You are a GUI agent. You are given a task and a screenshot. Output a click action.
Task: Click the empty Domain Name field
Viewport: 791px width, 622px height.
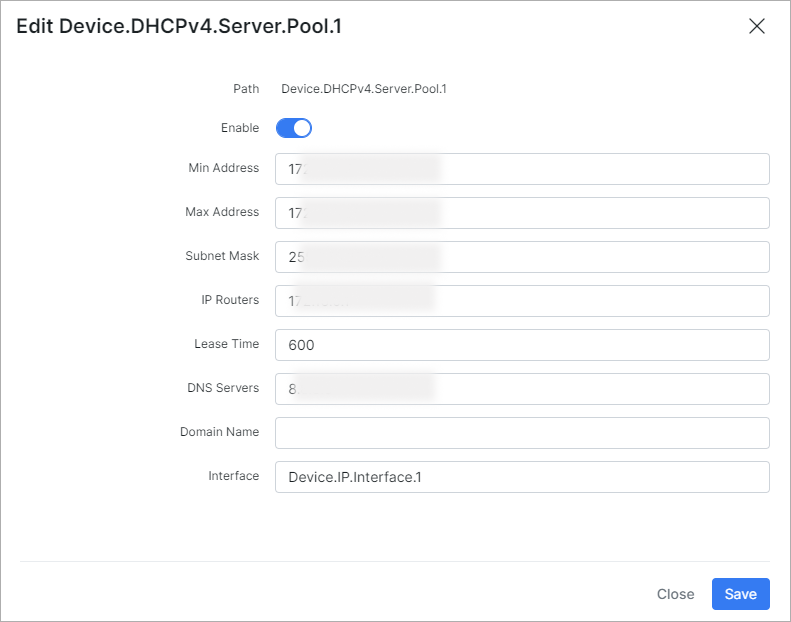(x=522, y=433)
